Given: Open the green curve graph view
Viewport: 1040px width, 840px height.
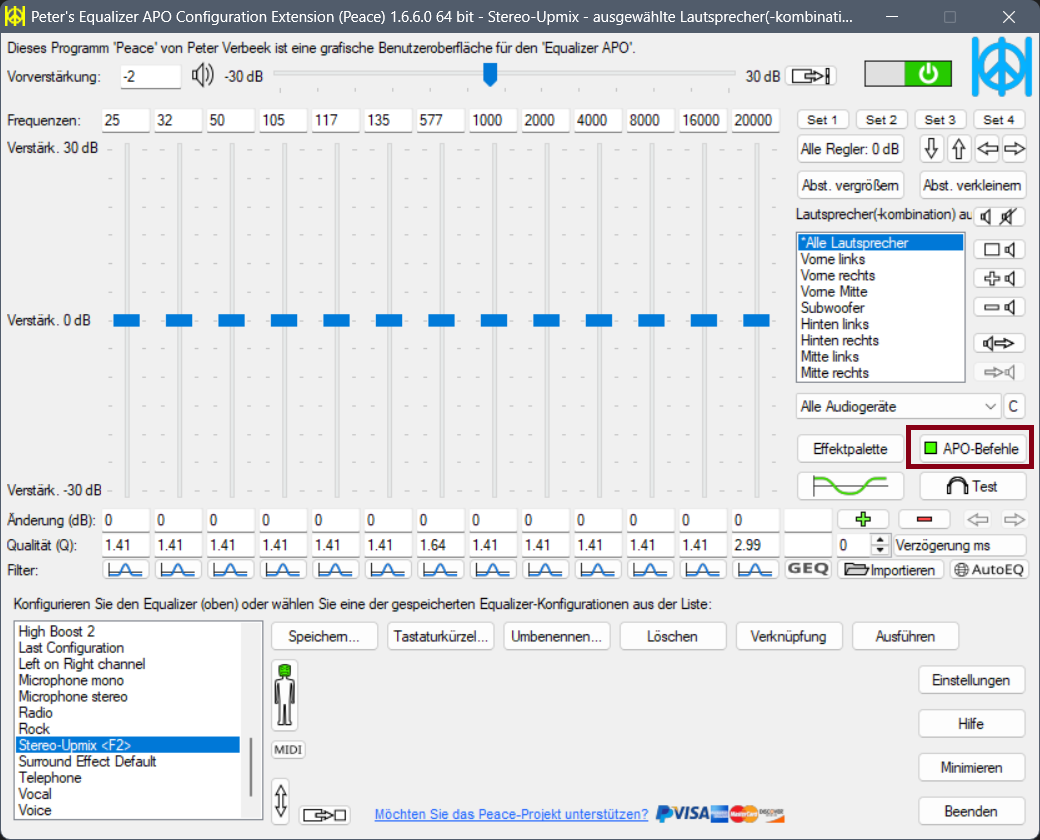Looking at the screenshot, I should click(x=850, y=486).
